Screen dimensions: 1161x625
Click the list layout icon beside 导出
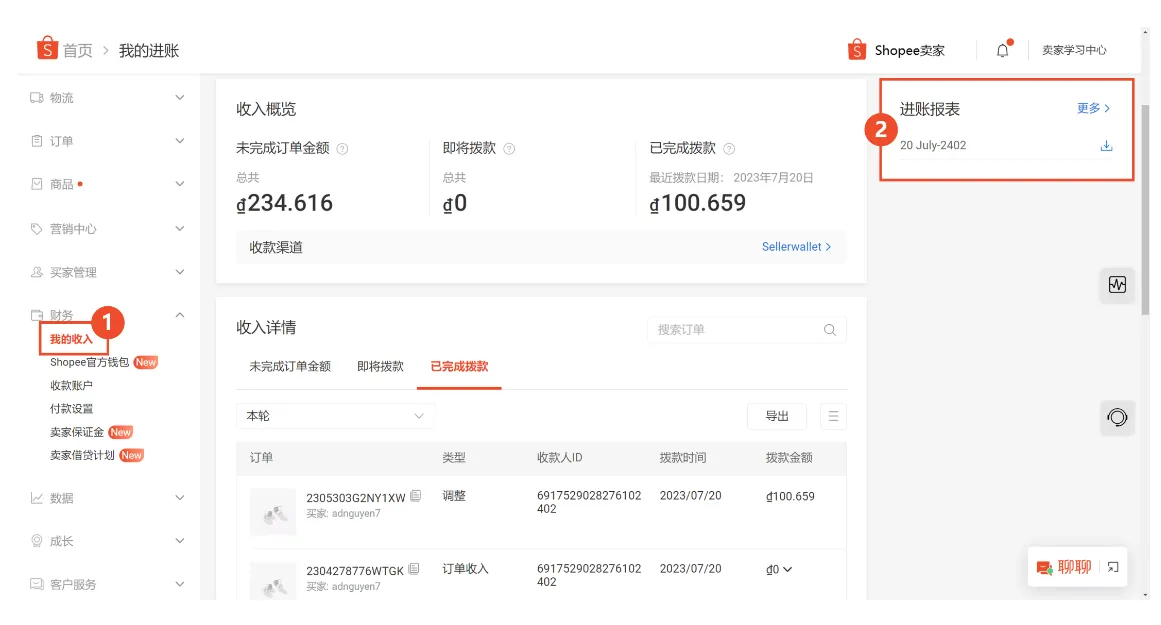(x=833, y=416)
